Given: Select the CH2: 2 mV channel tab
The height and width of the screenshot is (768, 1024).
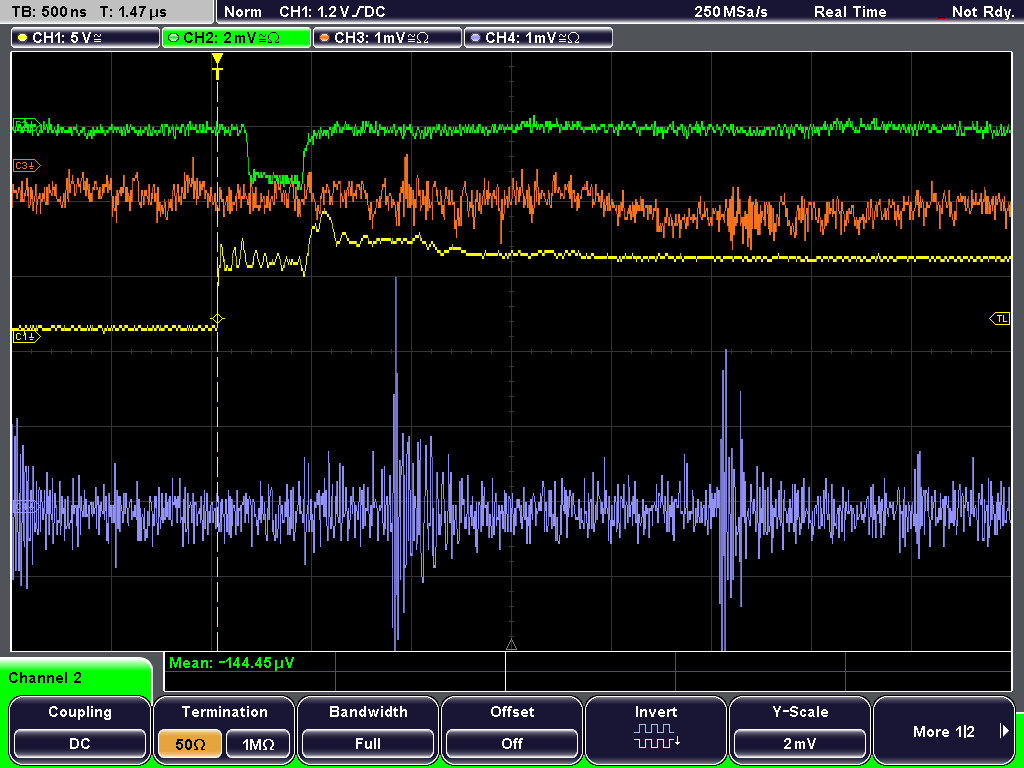Looking at the screenshot, I should (236, 38).
